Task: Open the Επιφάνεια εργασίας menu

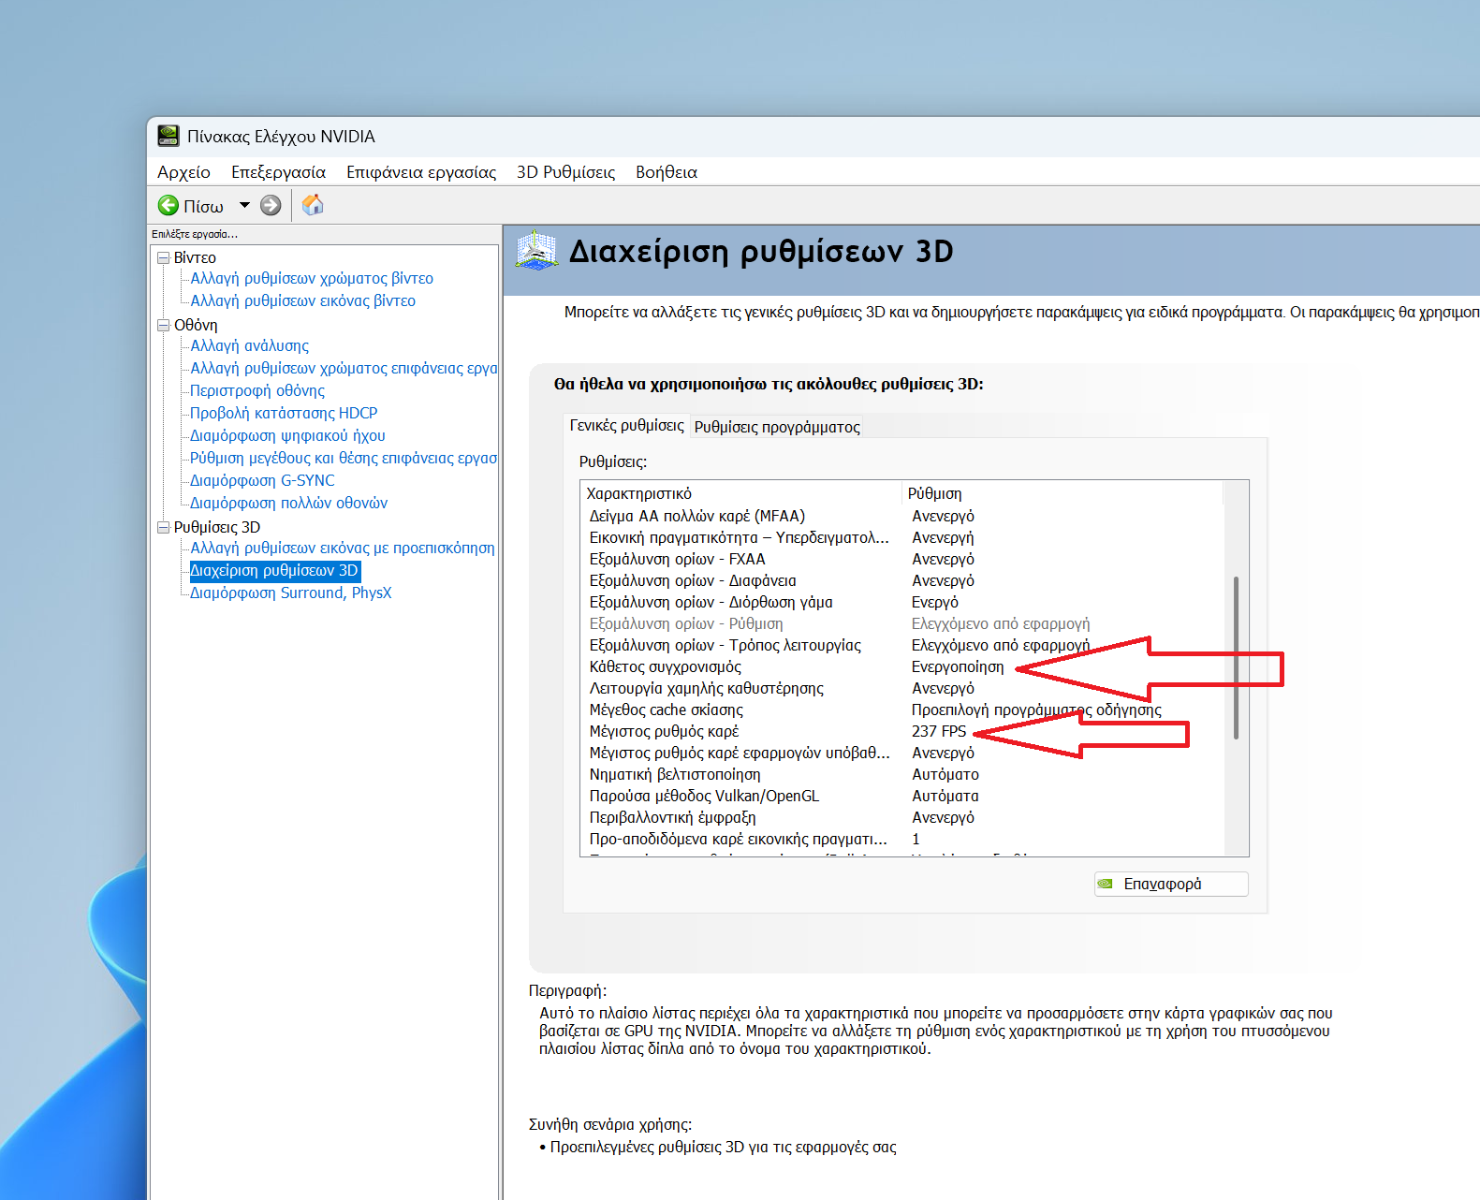Action: coord(421,172)
